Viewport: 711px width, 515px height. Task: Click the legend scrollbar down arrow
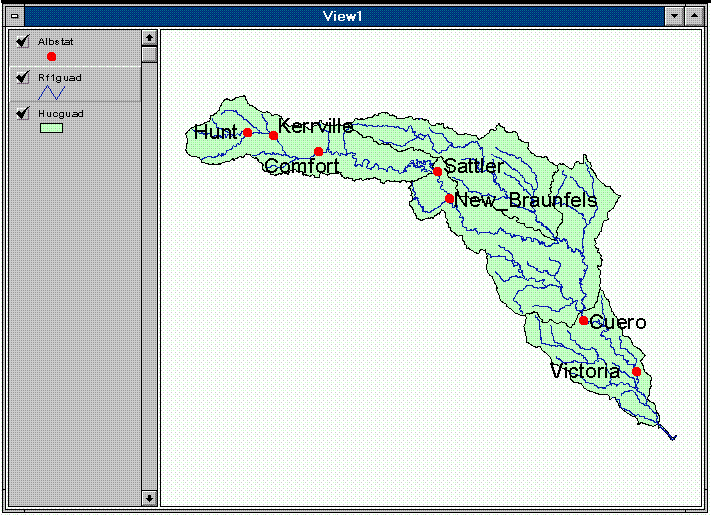(x=149, y=497)
